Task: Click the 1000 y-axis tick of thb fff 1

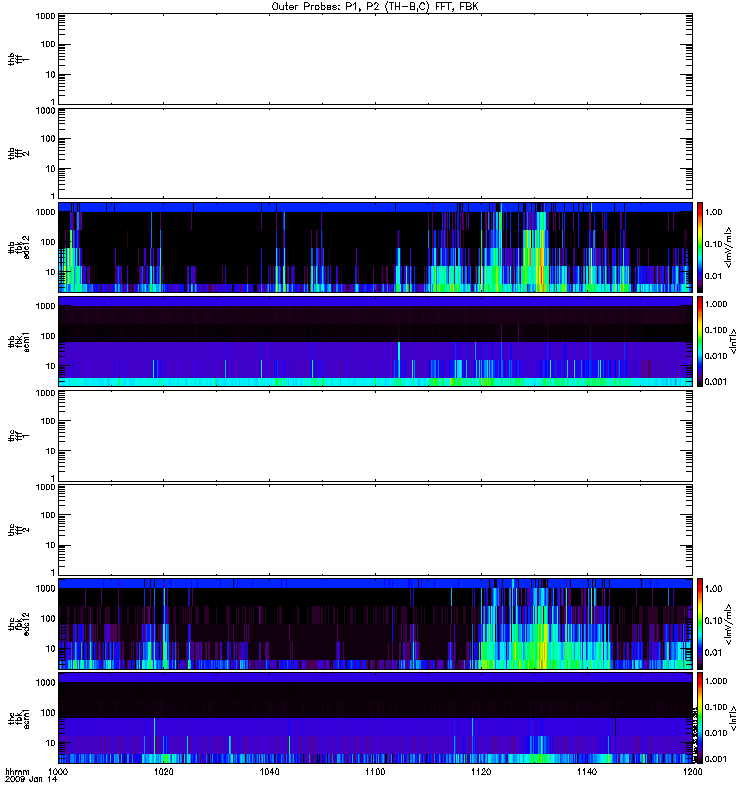Action: coord(45,16)
